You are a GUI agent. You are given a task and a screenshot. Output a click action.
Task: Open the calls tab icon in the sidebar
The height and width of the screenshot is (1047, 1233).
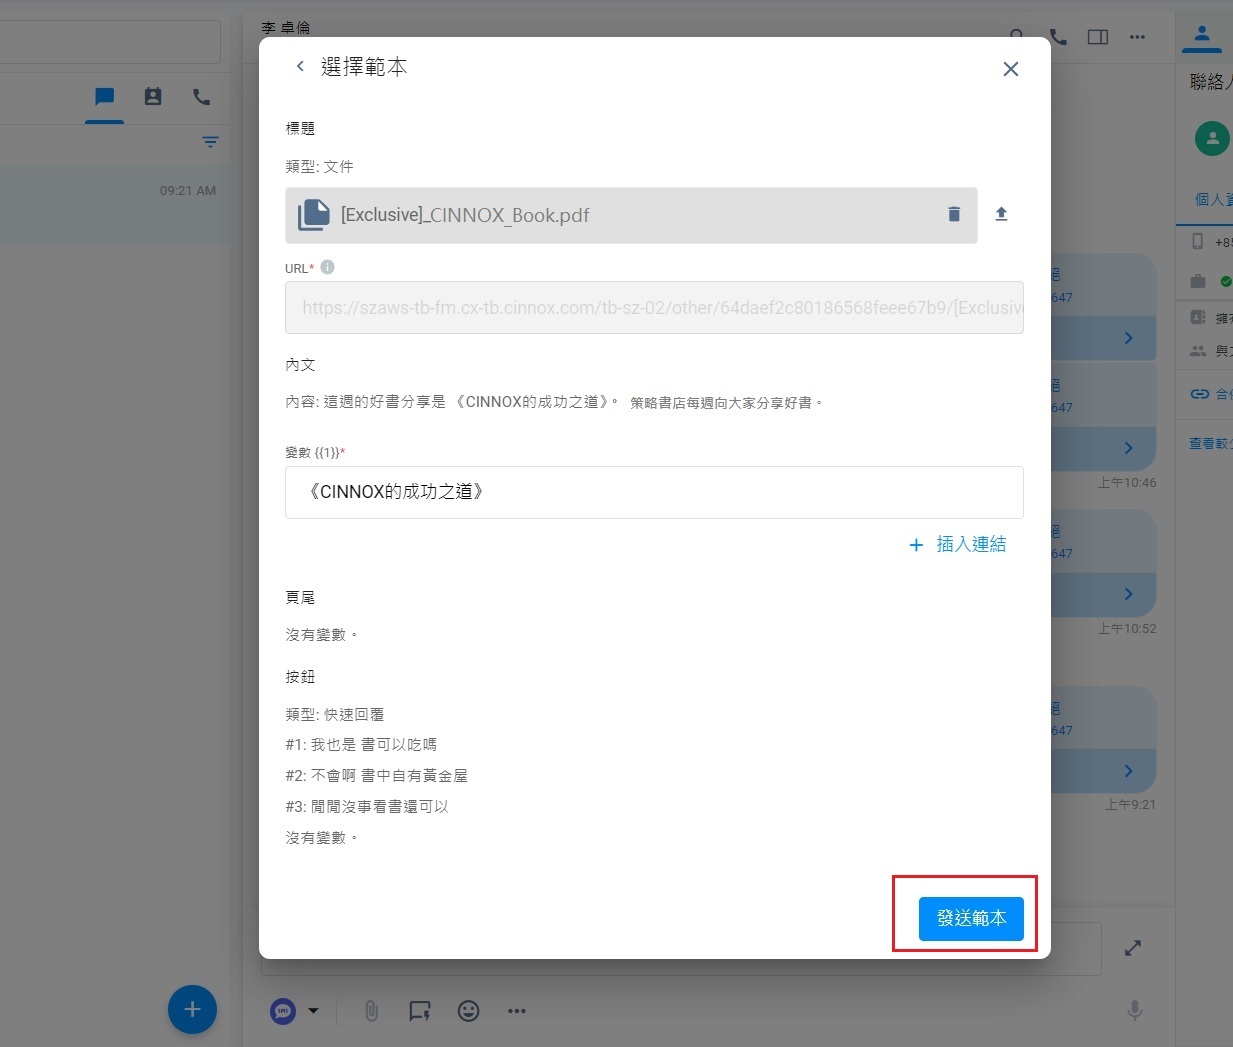tap(202, 97)
